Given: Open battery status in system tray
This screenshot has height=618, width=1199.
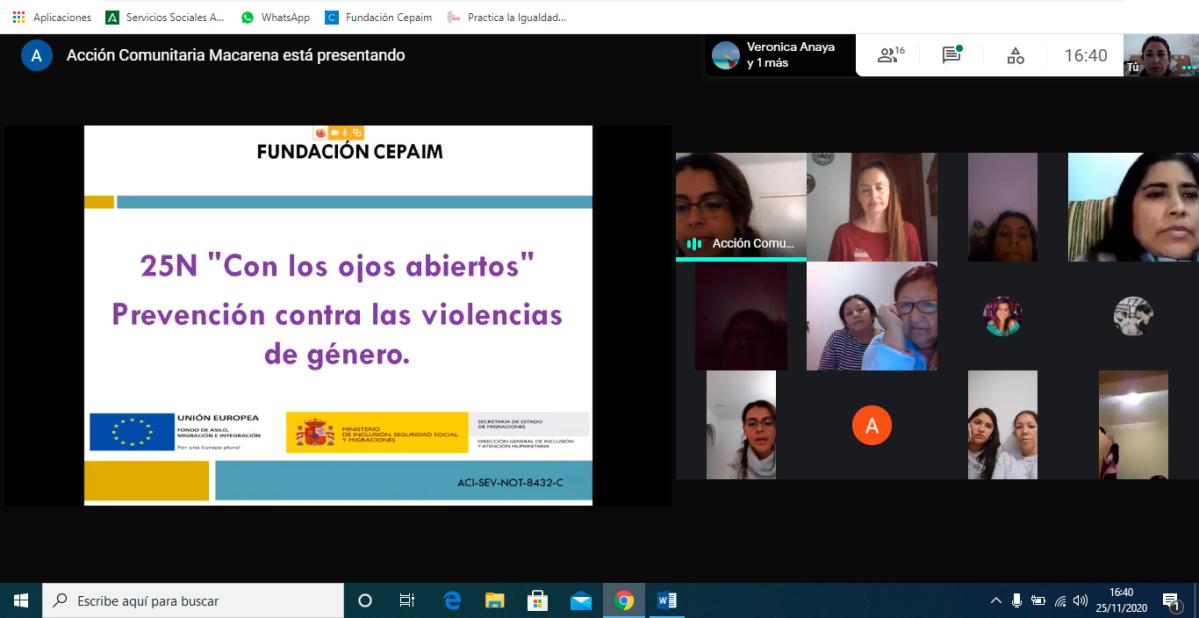Looking at the screenshot, I should (1038, 600).
